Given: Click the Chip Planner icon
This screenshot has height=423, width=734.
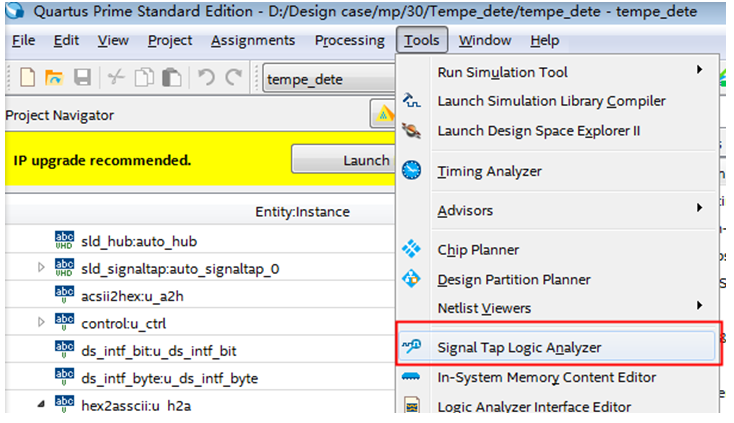Looking at the screenshot, I should (x=411, y=248).
